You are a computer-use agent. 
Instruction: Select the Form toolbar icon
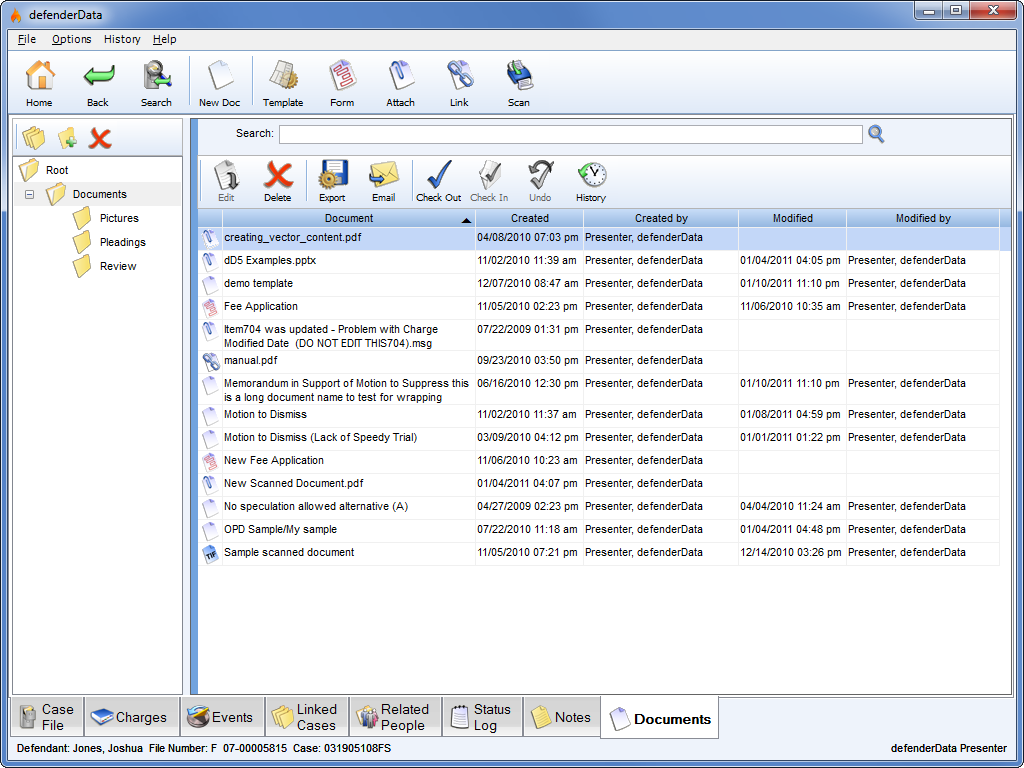[342, 76]
